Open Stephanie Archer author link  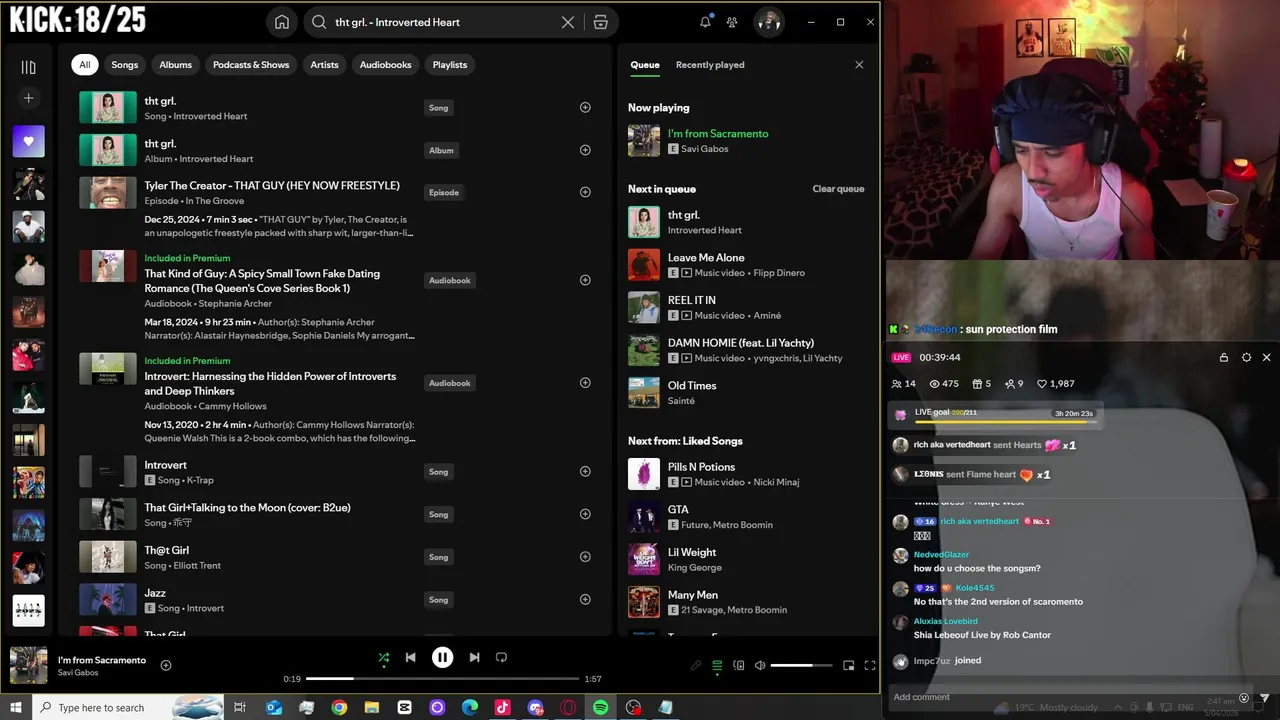pyautogui.click(x=235, y=304)
